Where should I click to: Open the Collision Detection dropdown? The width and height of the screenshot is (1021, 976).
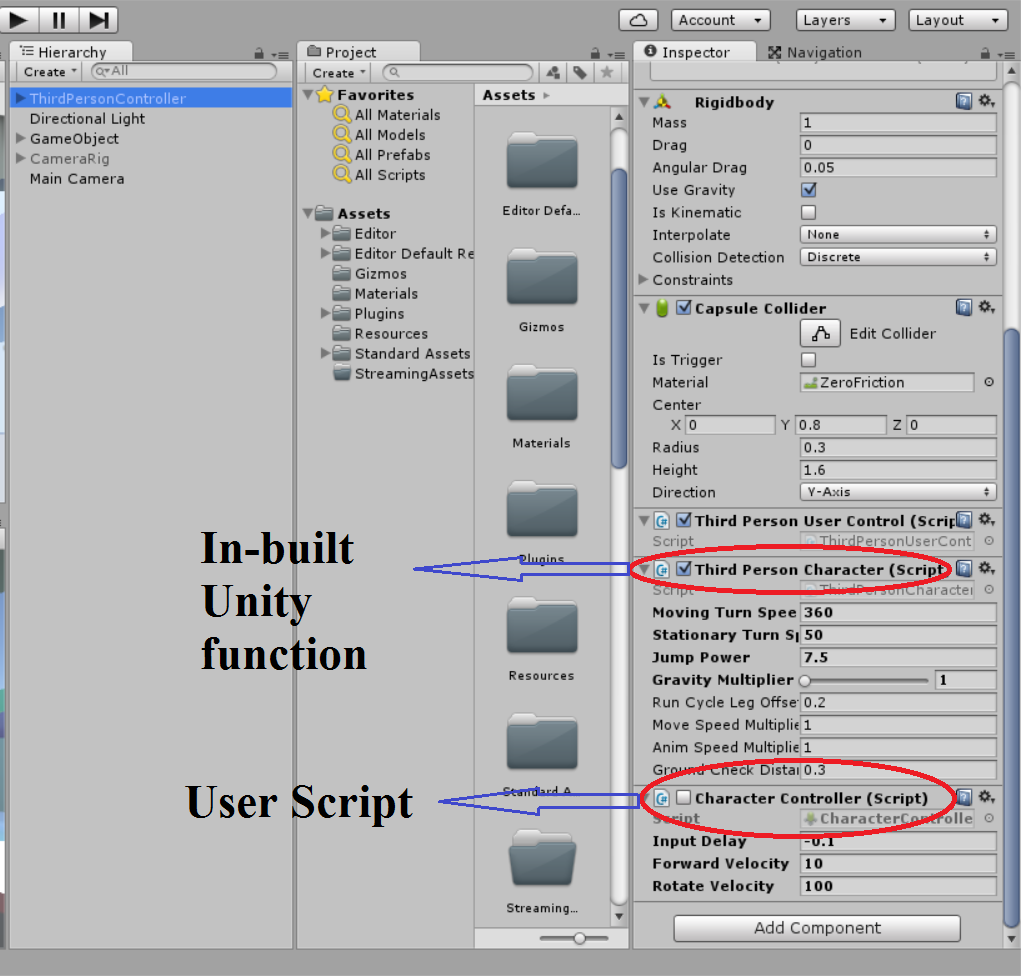pos(897,257)
